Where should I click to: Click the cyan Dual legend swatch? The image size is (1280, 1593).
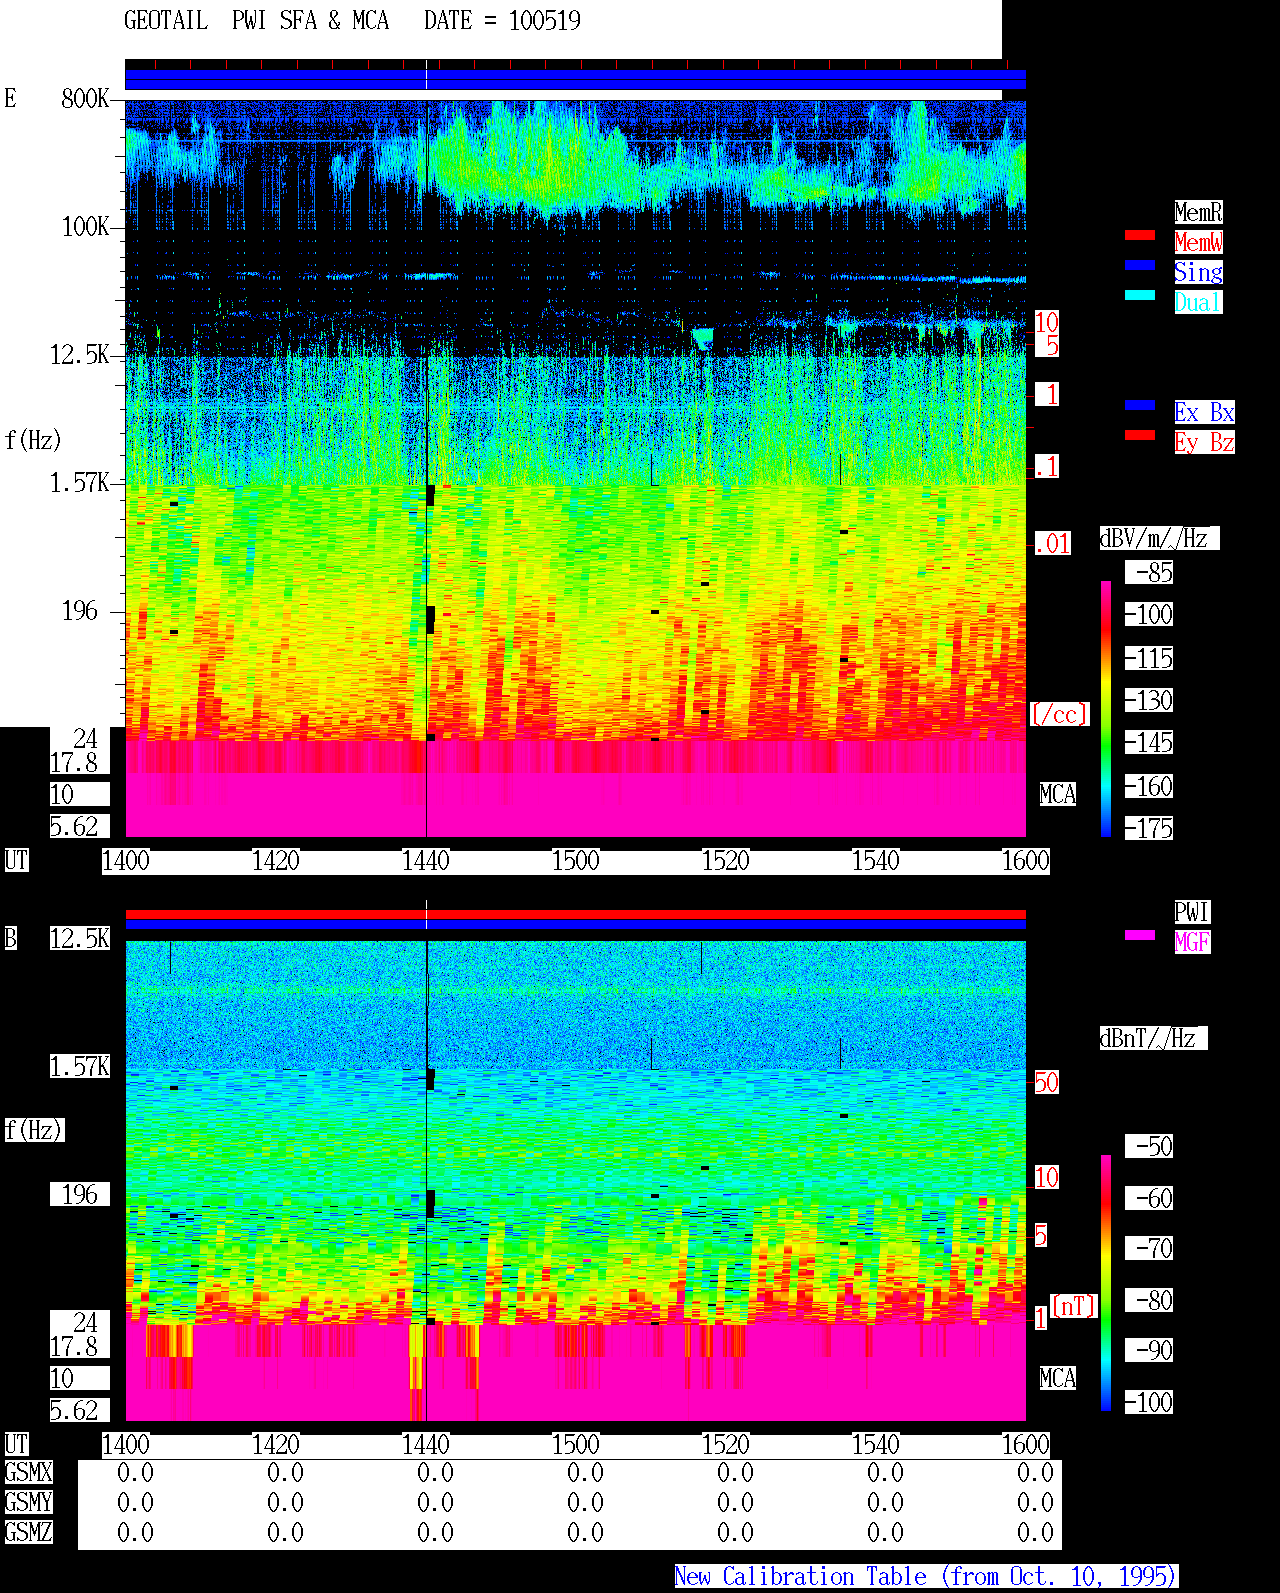(1140, 295)
